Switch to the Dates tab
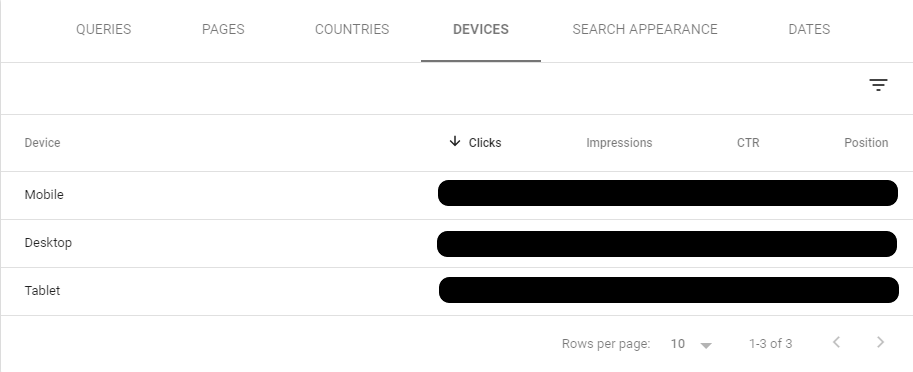 (809, 30)
